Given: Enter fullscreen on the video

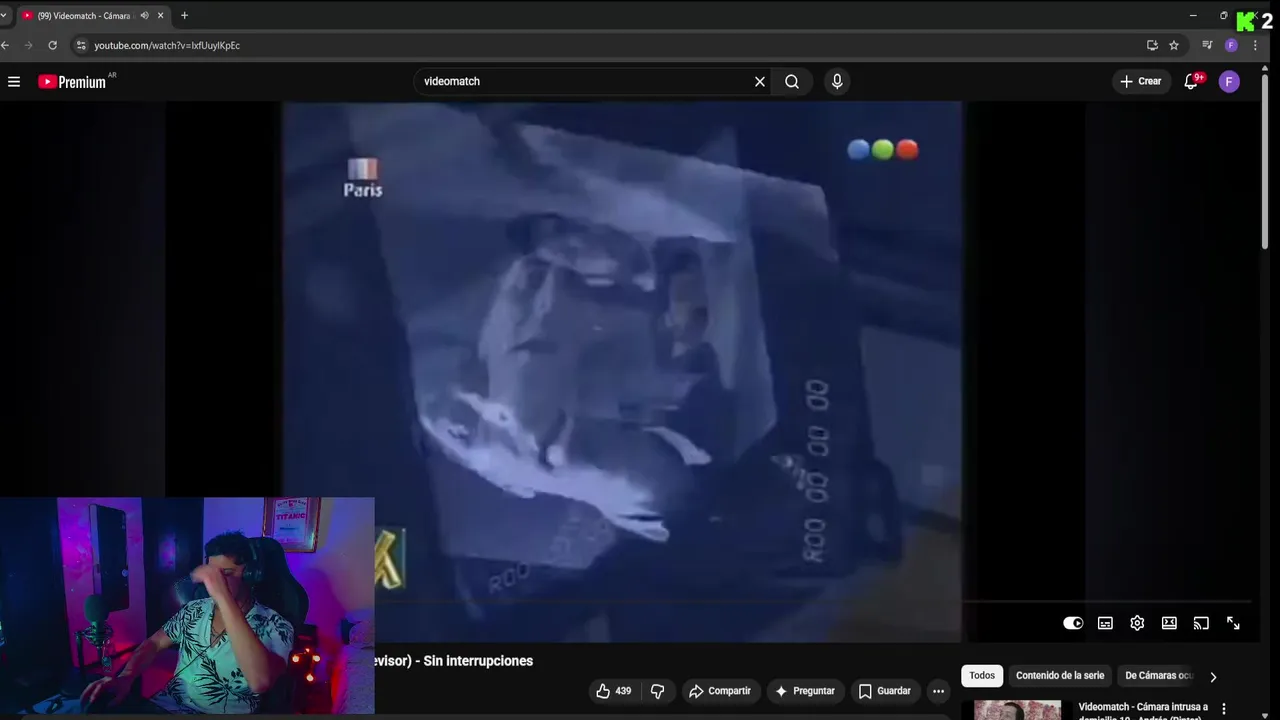Looking at the screenshot, I should point(1233,623).
